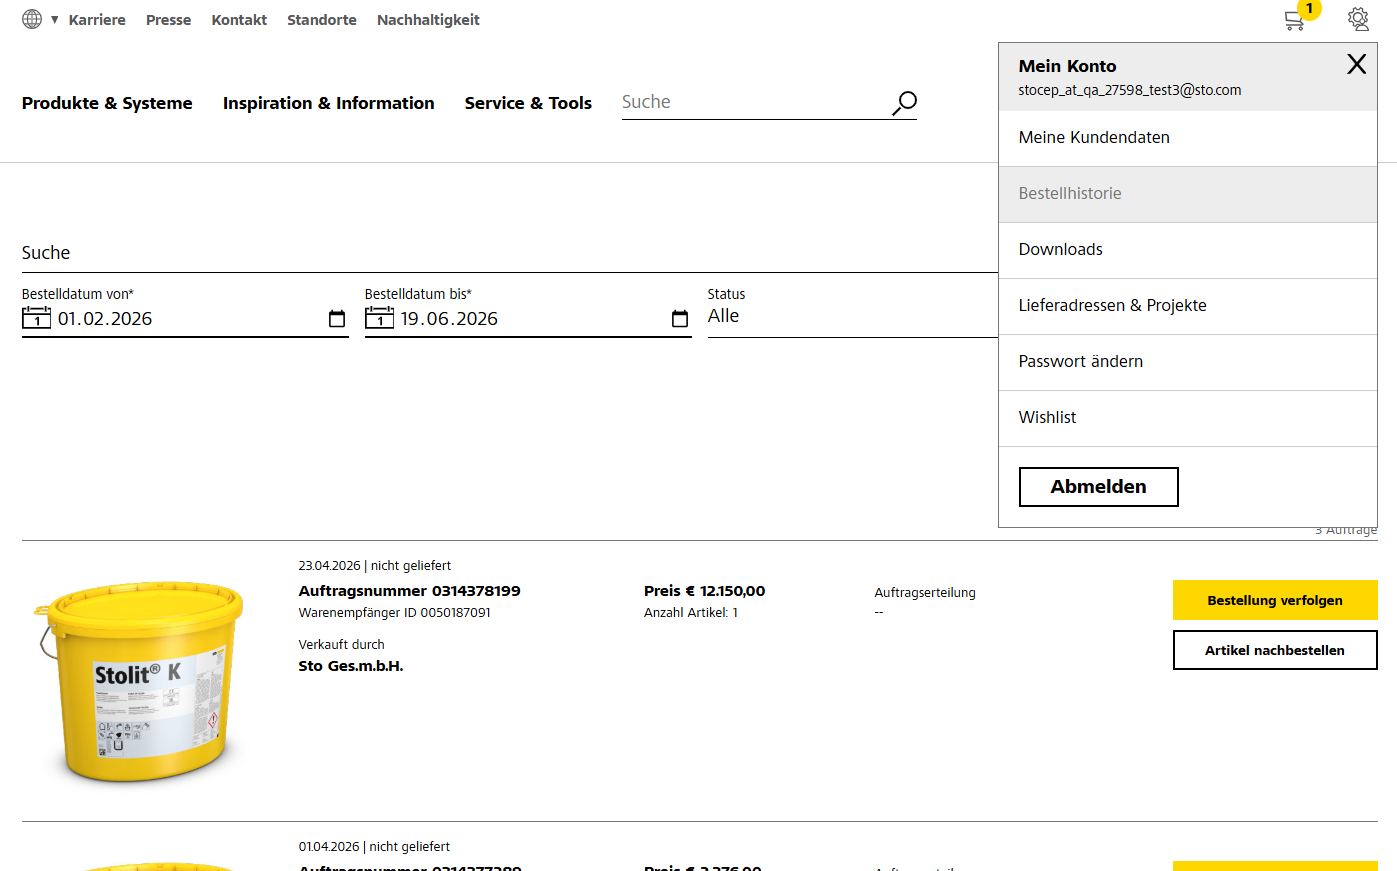The height and width of the screenshot is (871, 1397).
Task: Click Preis € 12.150,00 text
Action: (704, 591)
